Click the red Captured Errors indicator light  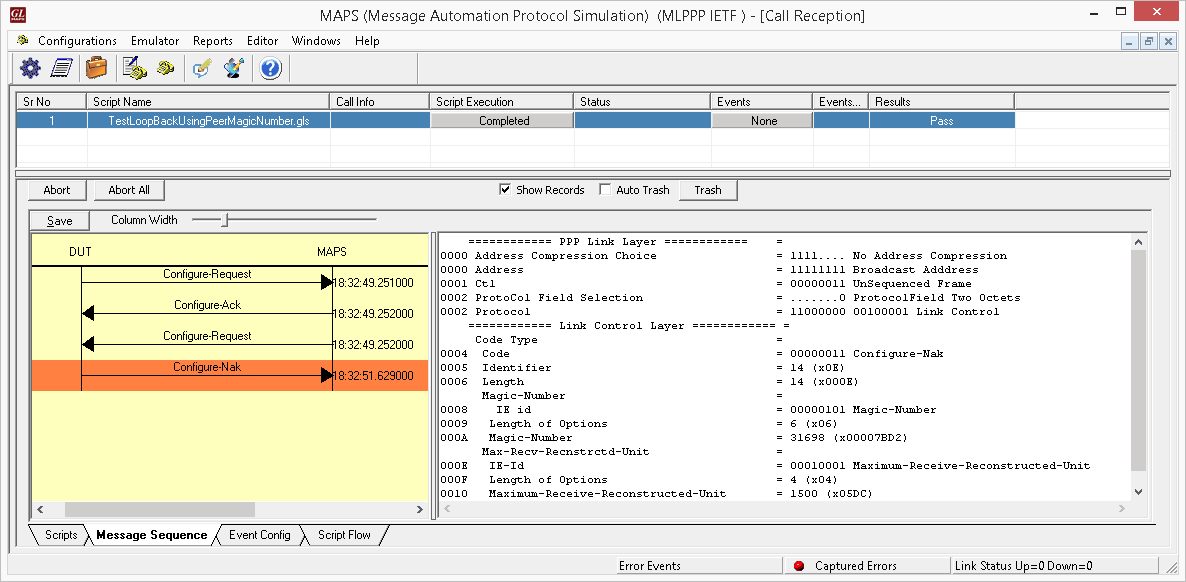coord(798,566)
